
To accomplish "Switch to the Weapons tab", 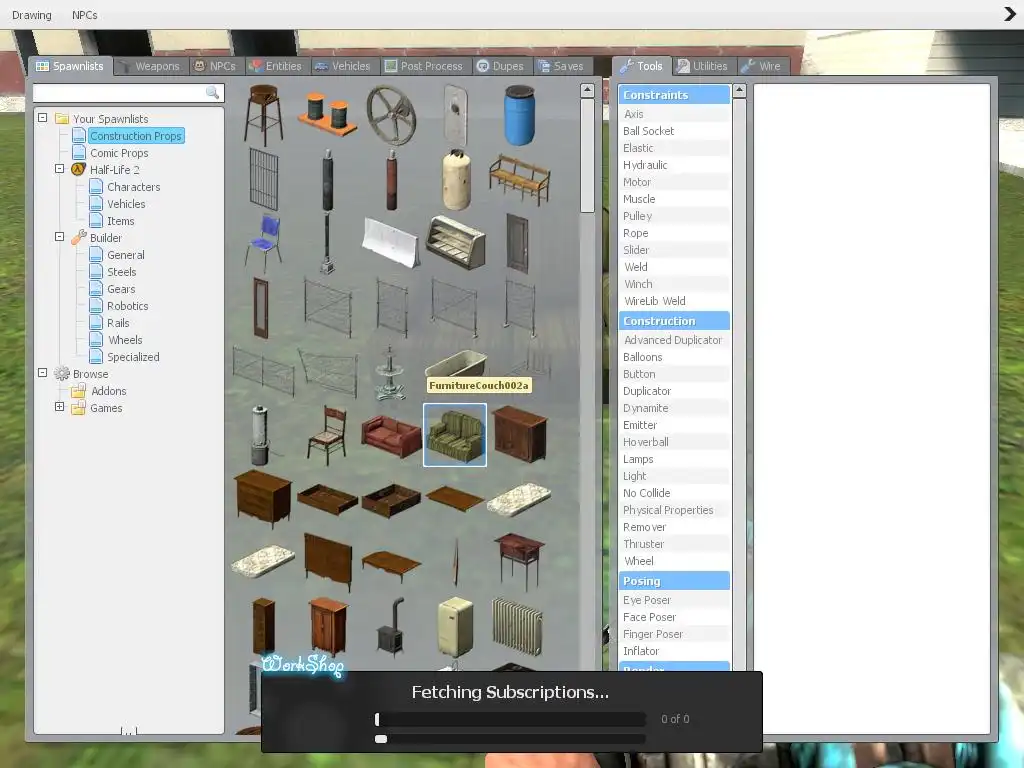I will pyautogui.click(x=151, y=66).
